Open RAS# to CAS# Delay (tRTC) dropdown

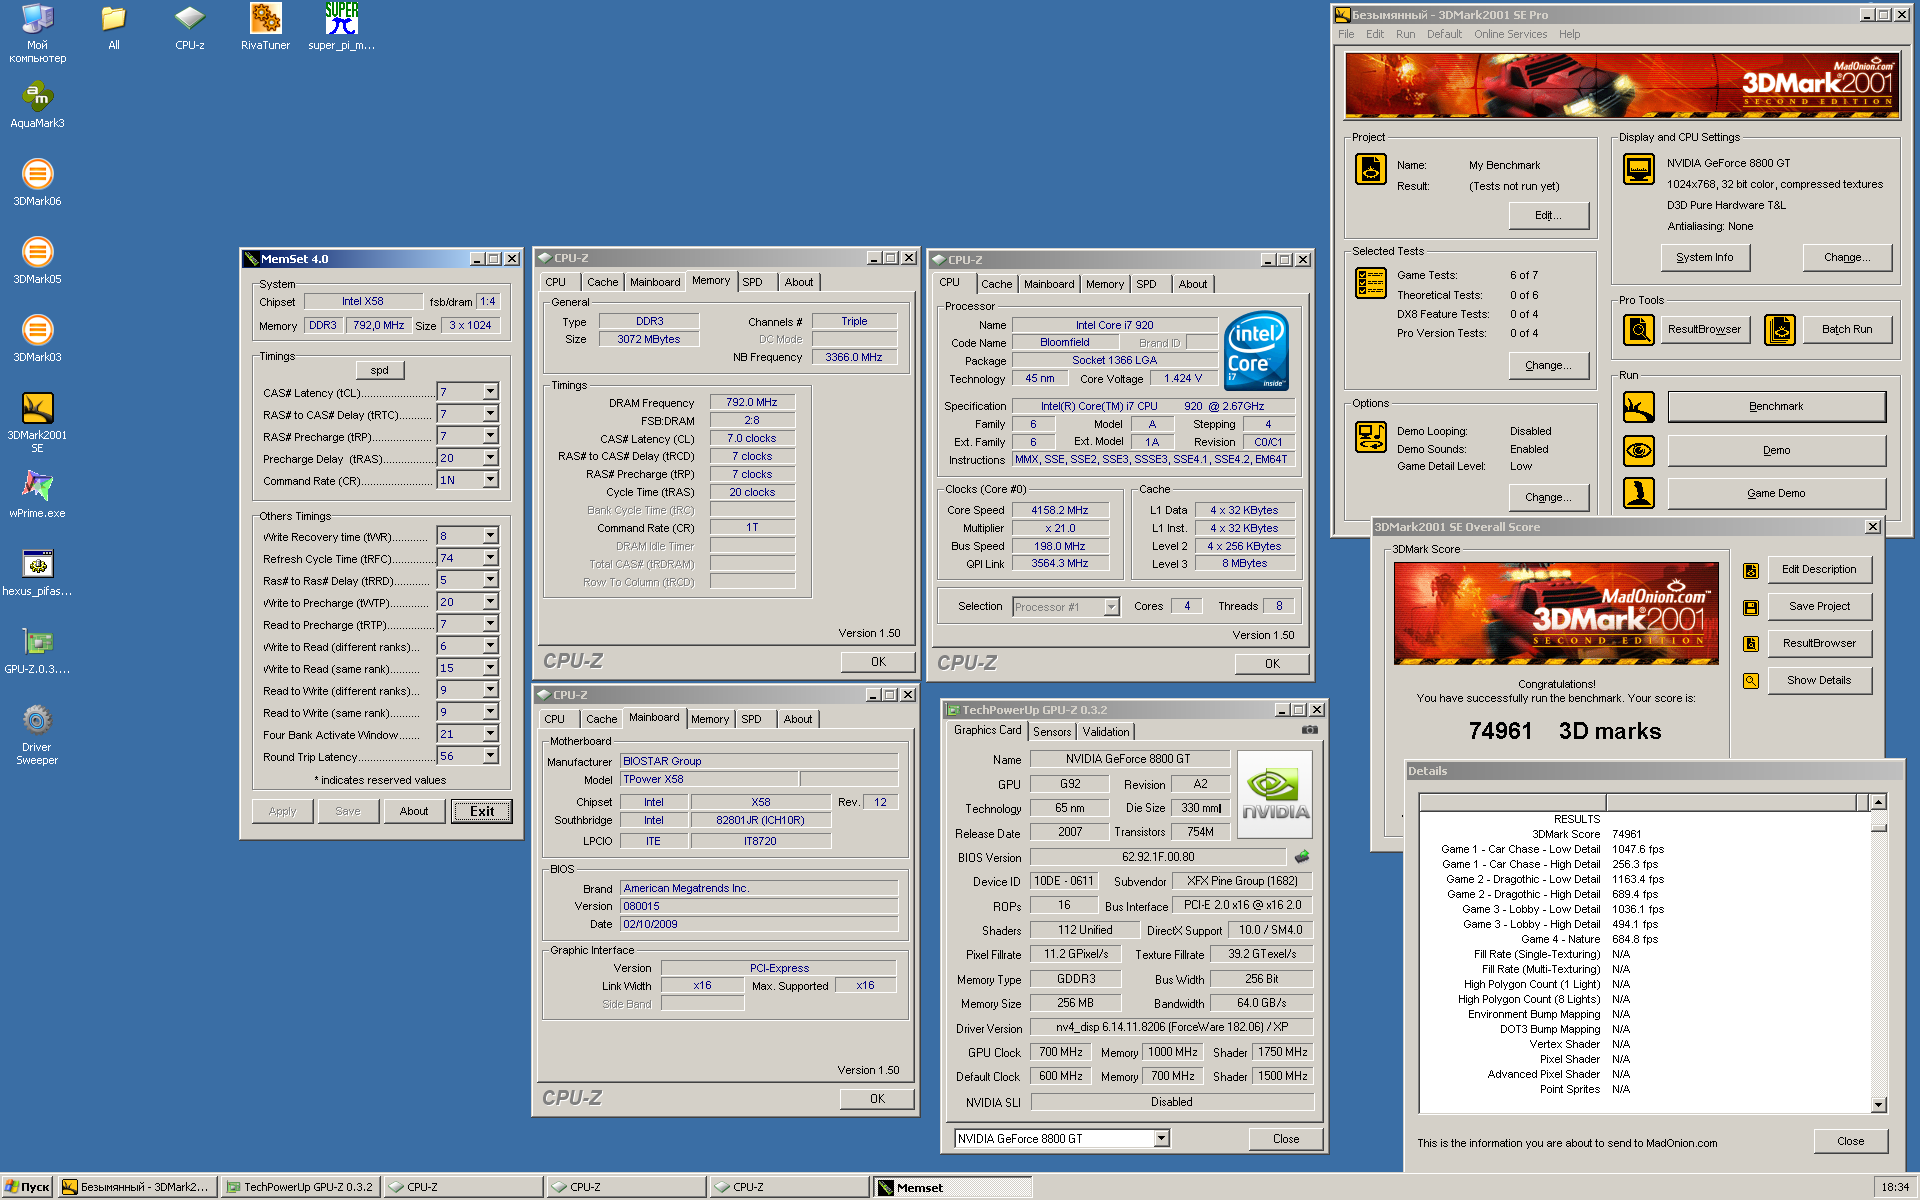[x=490, y=414]
